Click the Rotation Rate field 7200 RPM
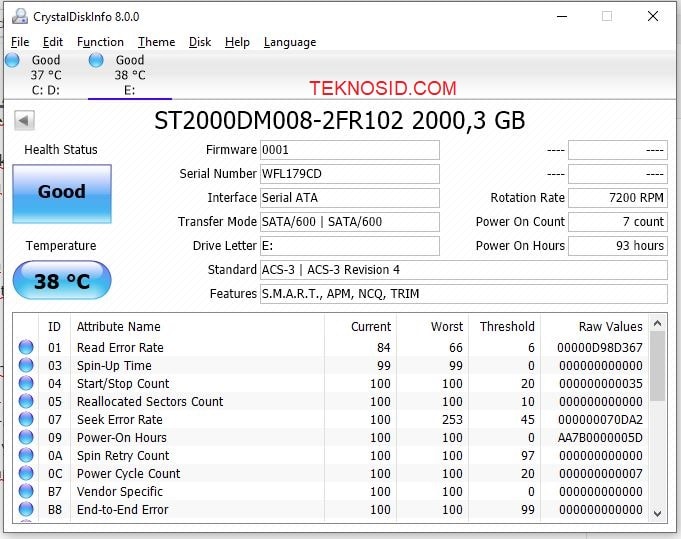 pyautogui.click(x=618, y=198)
